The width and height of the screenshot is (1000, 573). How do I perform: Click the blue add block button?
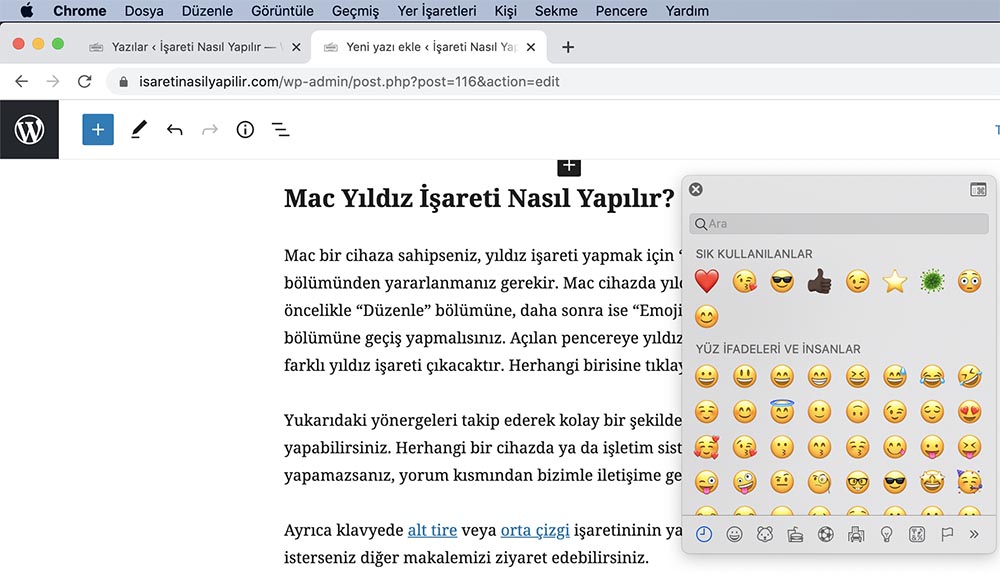tap(98, 130)
